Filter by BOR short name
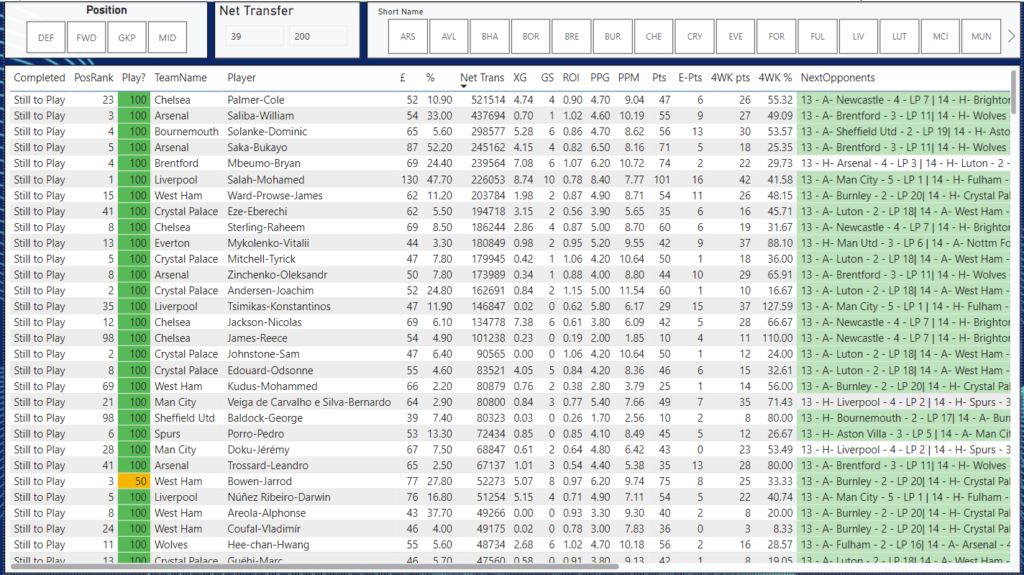The height and width of the screenshot is (575, 1024). (531, 37)
